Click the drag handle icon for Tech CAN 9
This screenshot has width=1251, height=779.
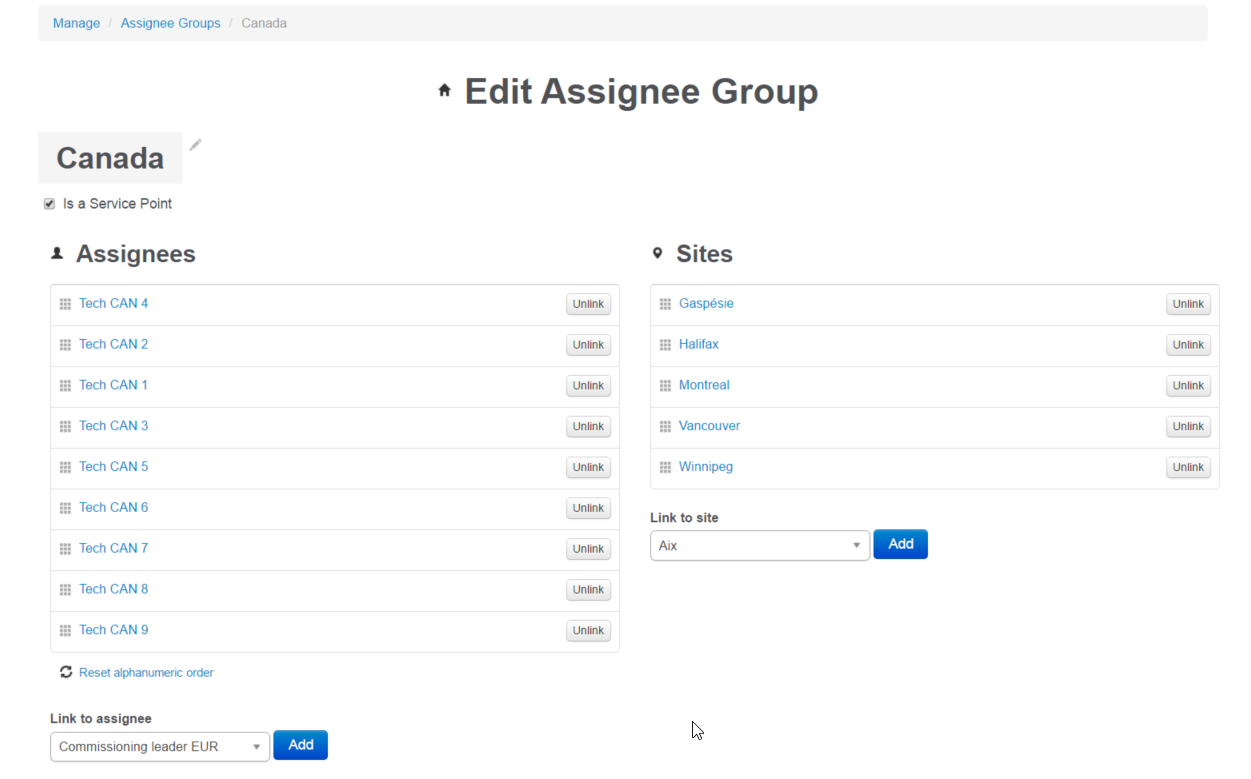[65, 631]
